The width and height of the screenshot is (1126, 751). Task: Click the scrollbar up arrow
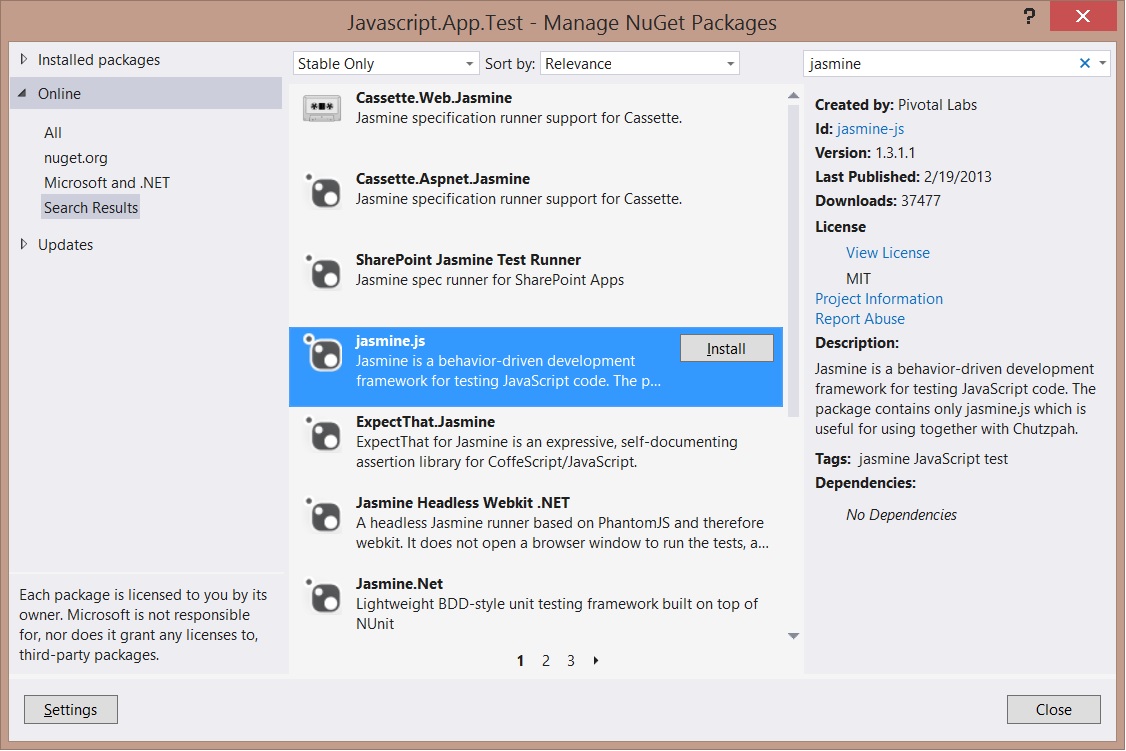[x=794, y=95]
